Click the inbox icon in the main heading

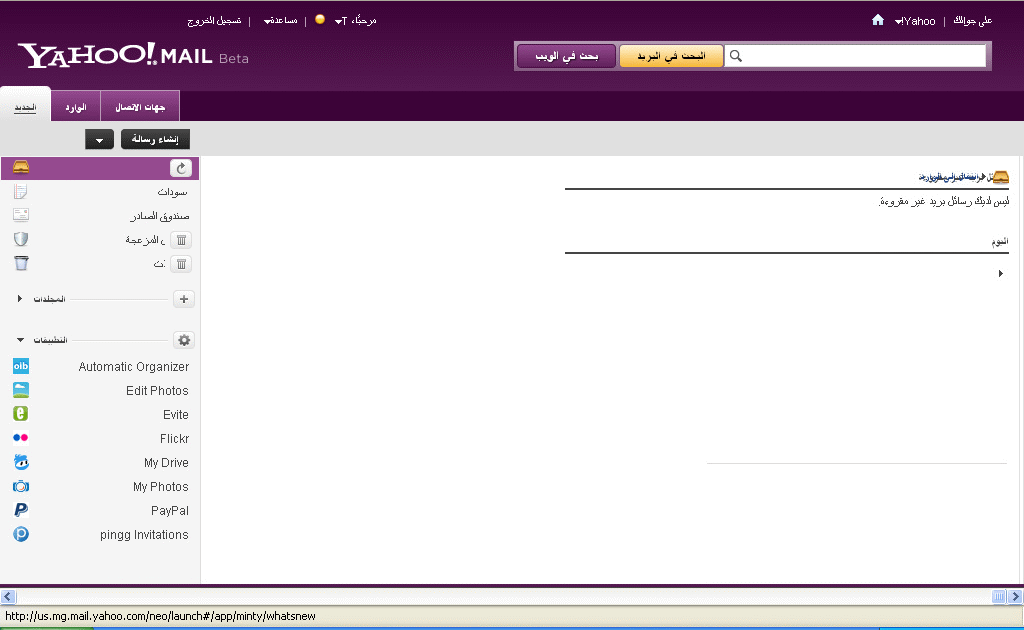click(1000, 176)
